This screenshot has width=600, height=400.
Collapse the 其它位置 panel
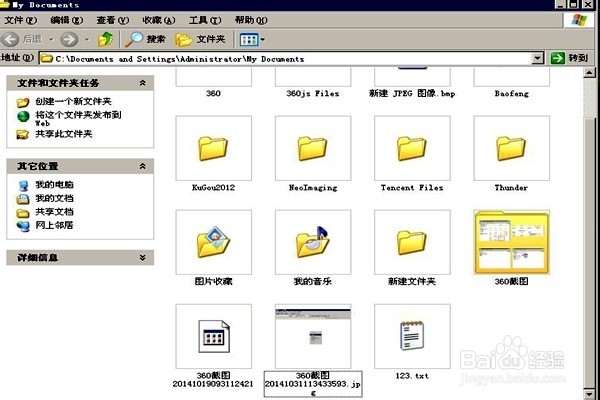(143, 166)
